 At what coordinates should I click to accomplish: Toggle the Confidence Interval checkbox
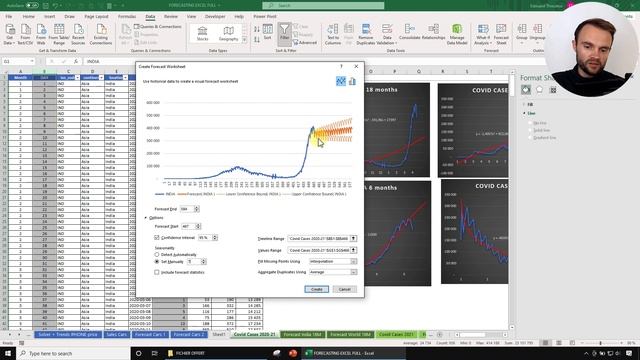tap(157, 238)
